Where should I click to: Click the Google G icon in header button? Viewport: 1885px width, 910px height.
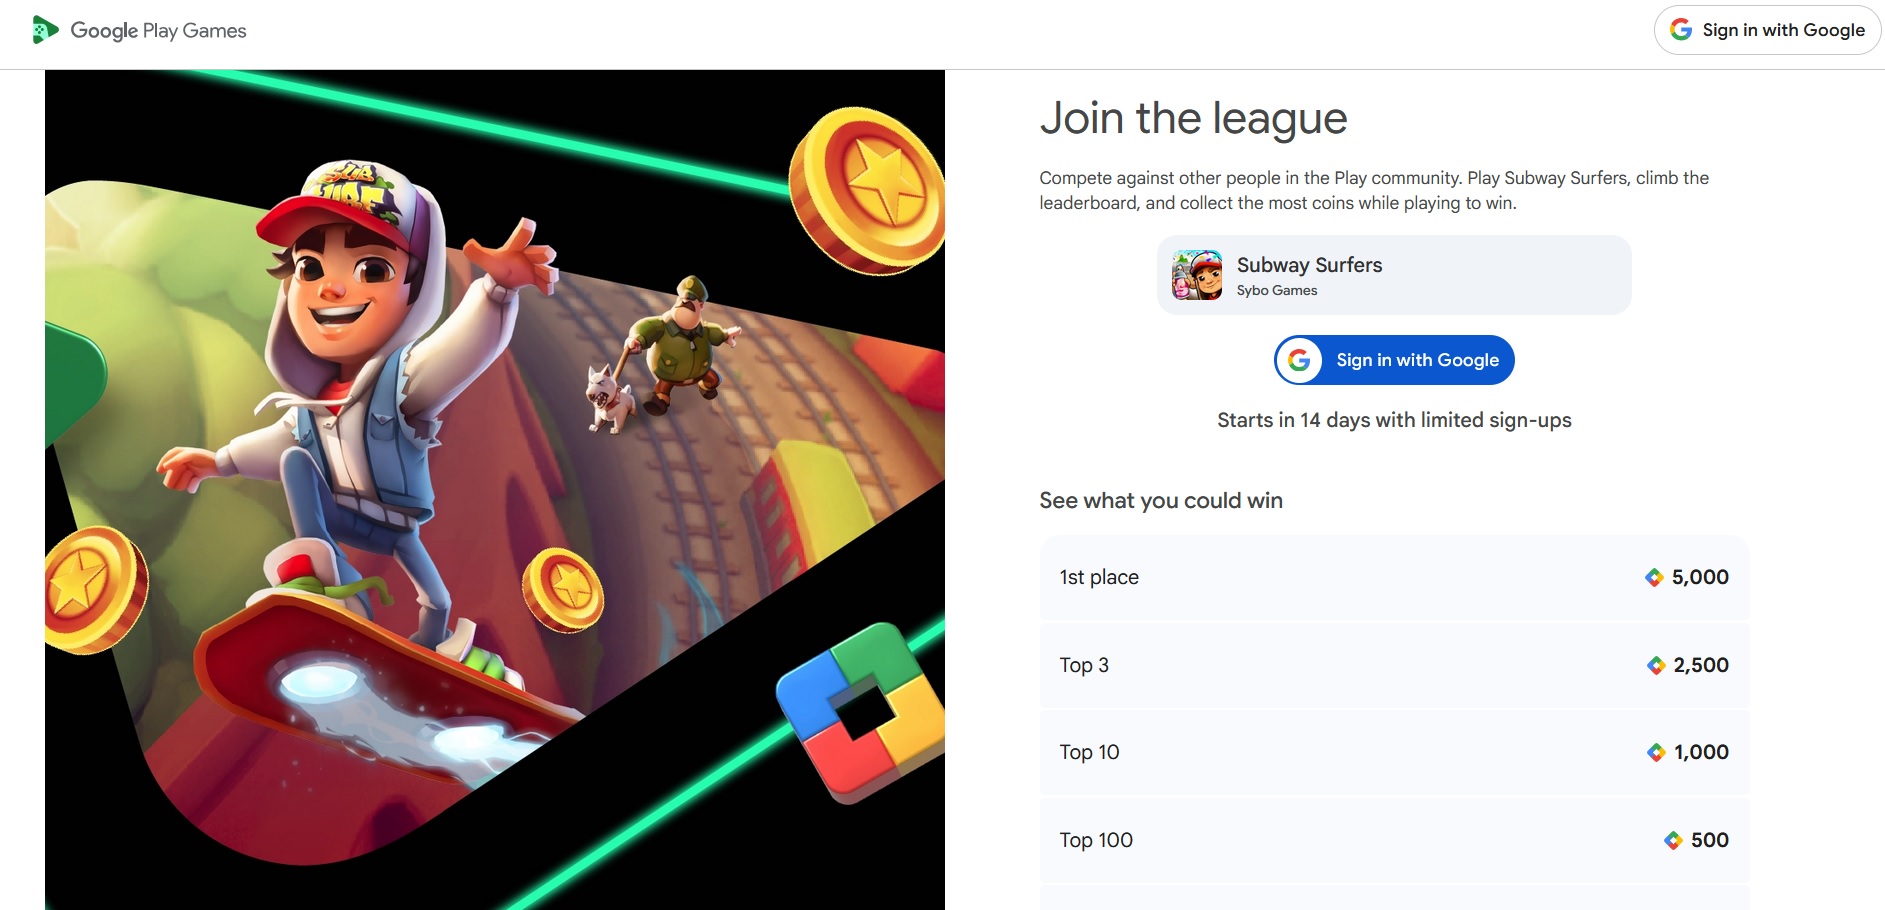click(x=1682, y=30)
